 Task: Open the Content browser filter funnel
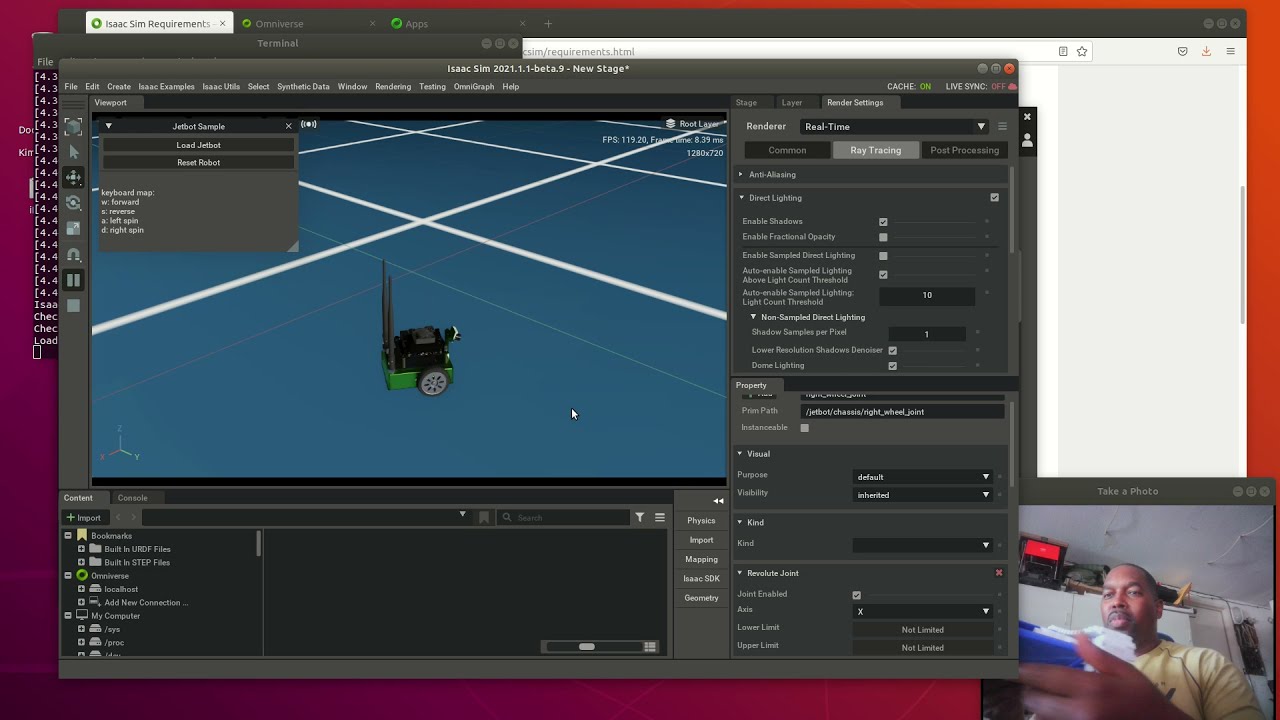(639, 517)
